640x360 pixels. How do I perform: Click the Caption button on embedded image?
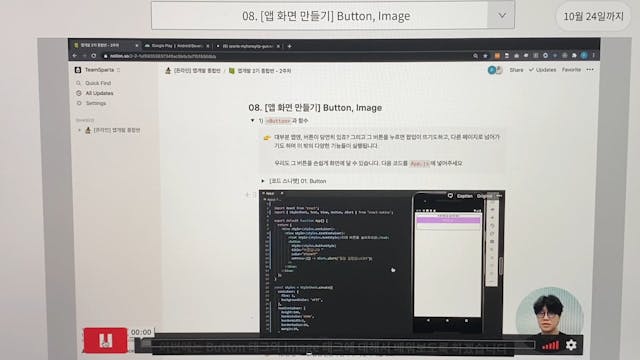tap(464, 196)
